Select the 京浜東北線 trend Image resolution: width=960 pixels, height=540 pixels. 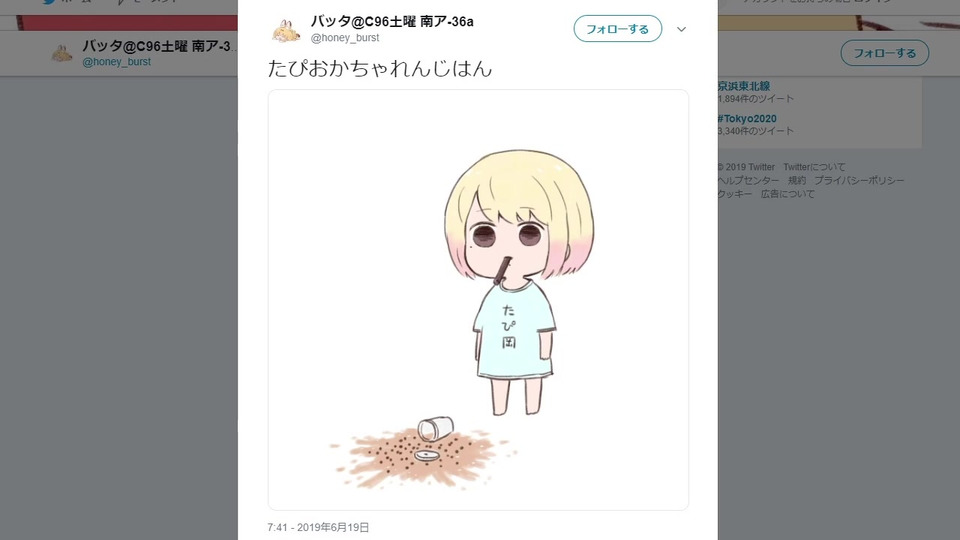click(744, 86)
